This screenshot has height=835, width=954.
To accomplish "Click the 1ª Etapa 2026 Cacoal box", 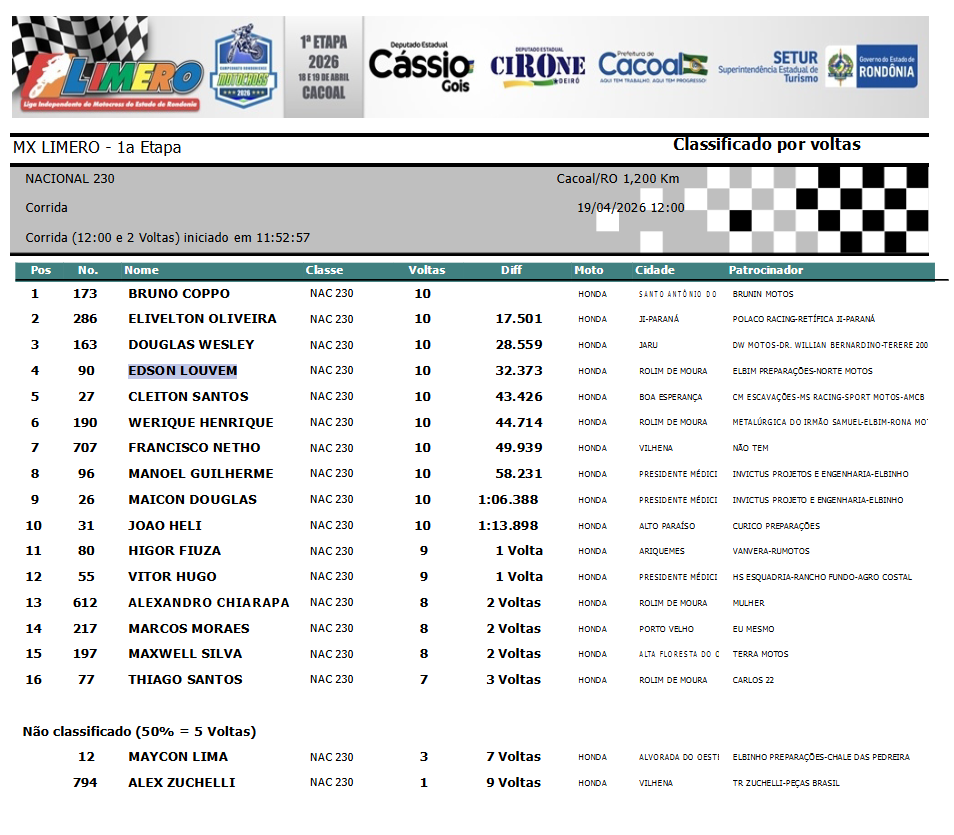I will 323,67.
